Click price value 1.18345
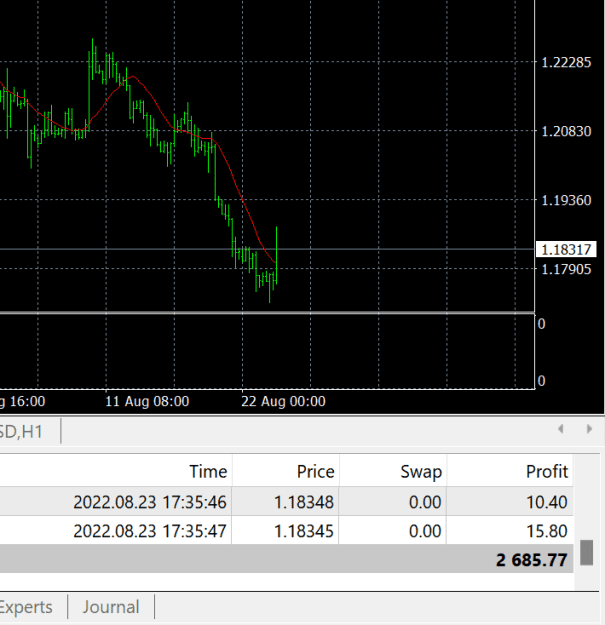This screenshot has width=605, height=625. click(304, 531)
